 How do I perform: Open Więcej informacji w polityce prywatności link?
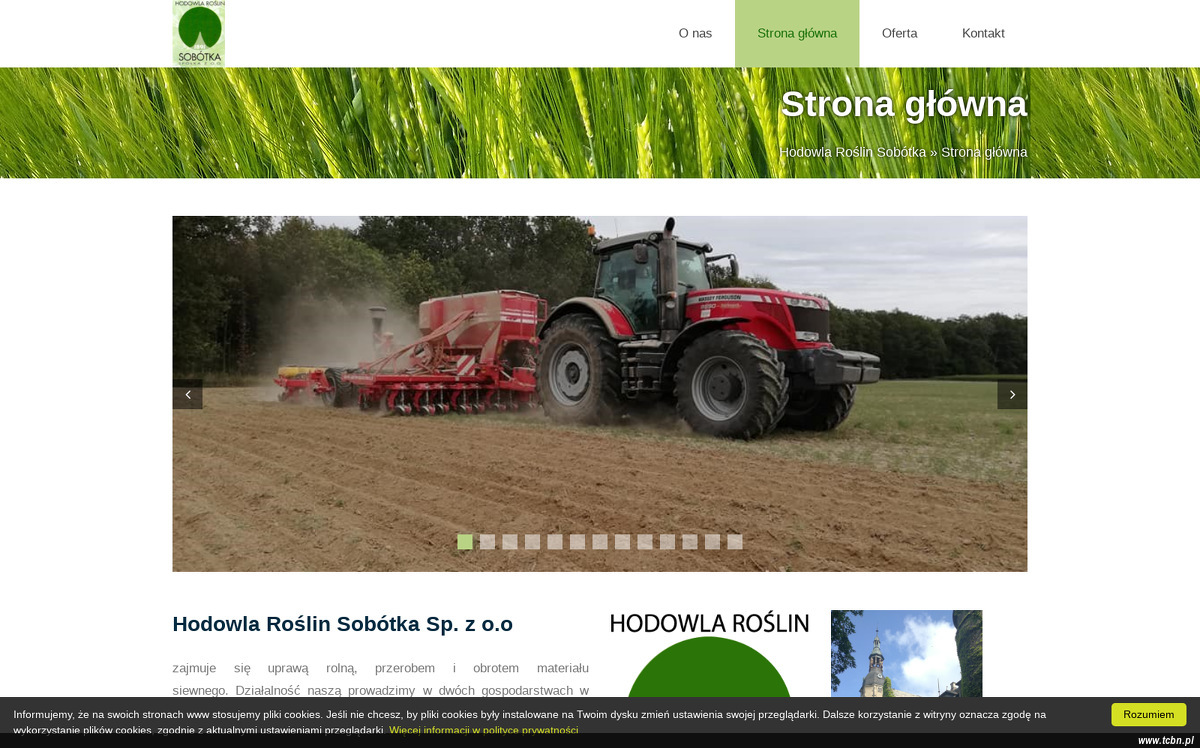tap(484, 730)
